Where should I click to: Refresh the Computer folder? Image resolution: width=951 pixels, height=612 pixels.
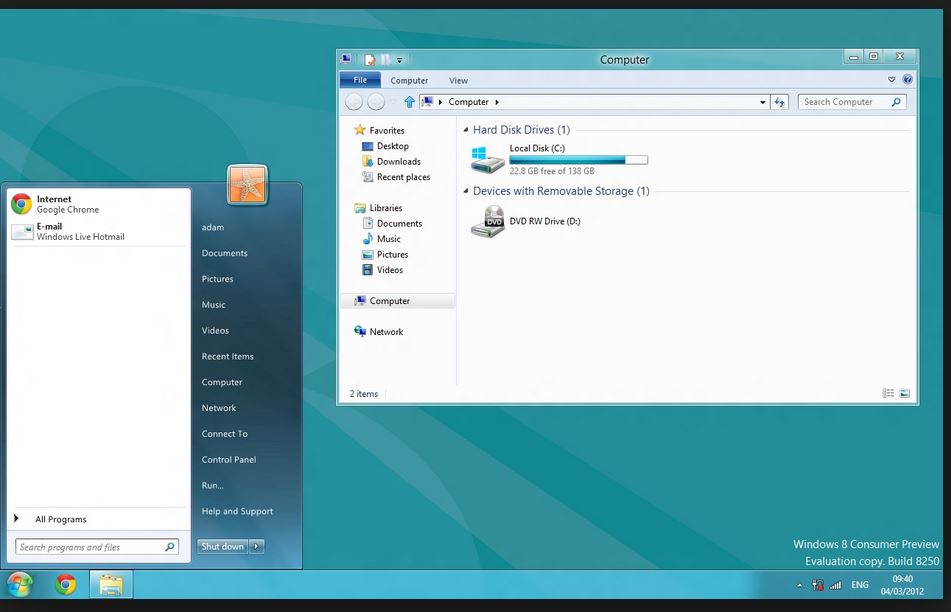pyautogui.click(x=779, y=103)
